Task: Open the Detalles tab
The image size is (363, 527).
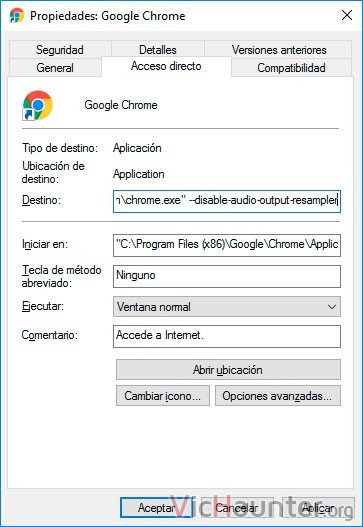Action: (158, 50)
